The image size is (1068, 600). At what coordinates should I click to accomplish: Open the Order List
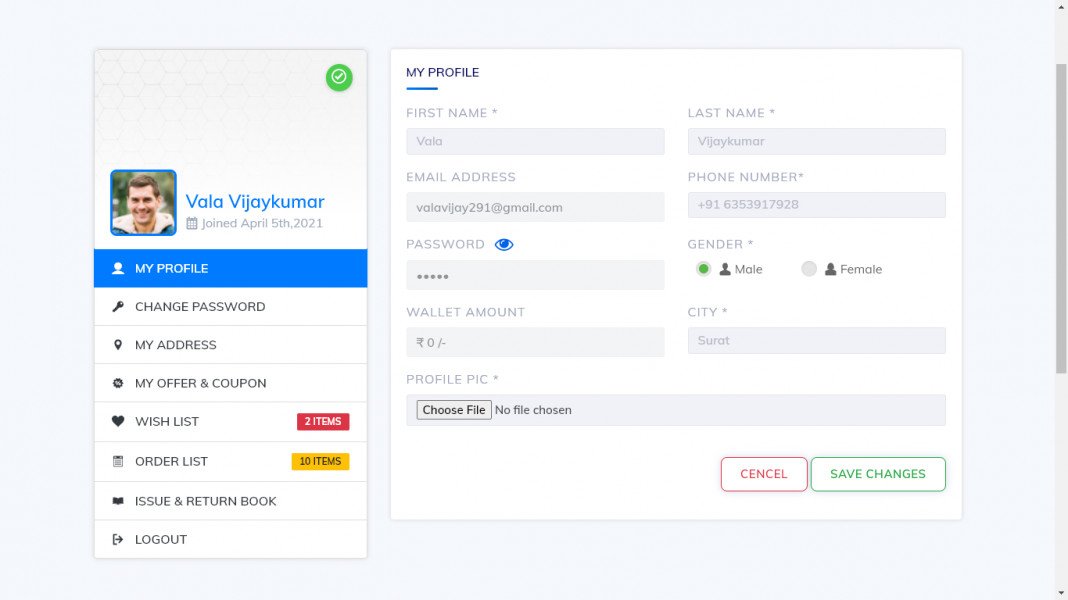(x=230, y=461)
